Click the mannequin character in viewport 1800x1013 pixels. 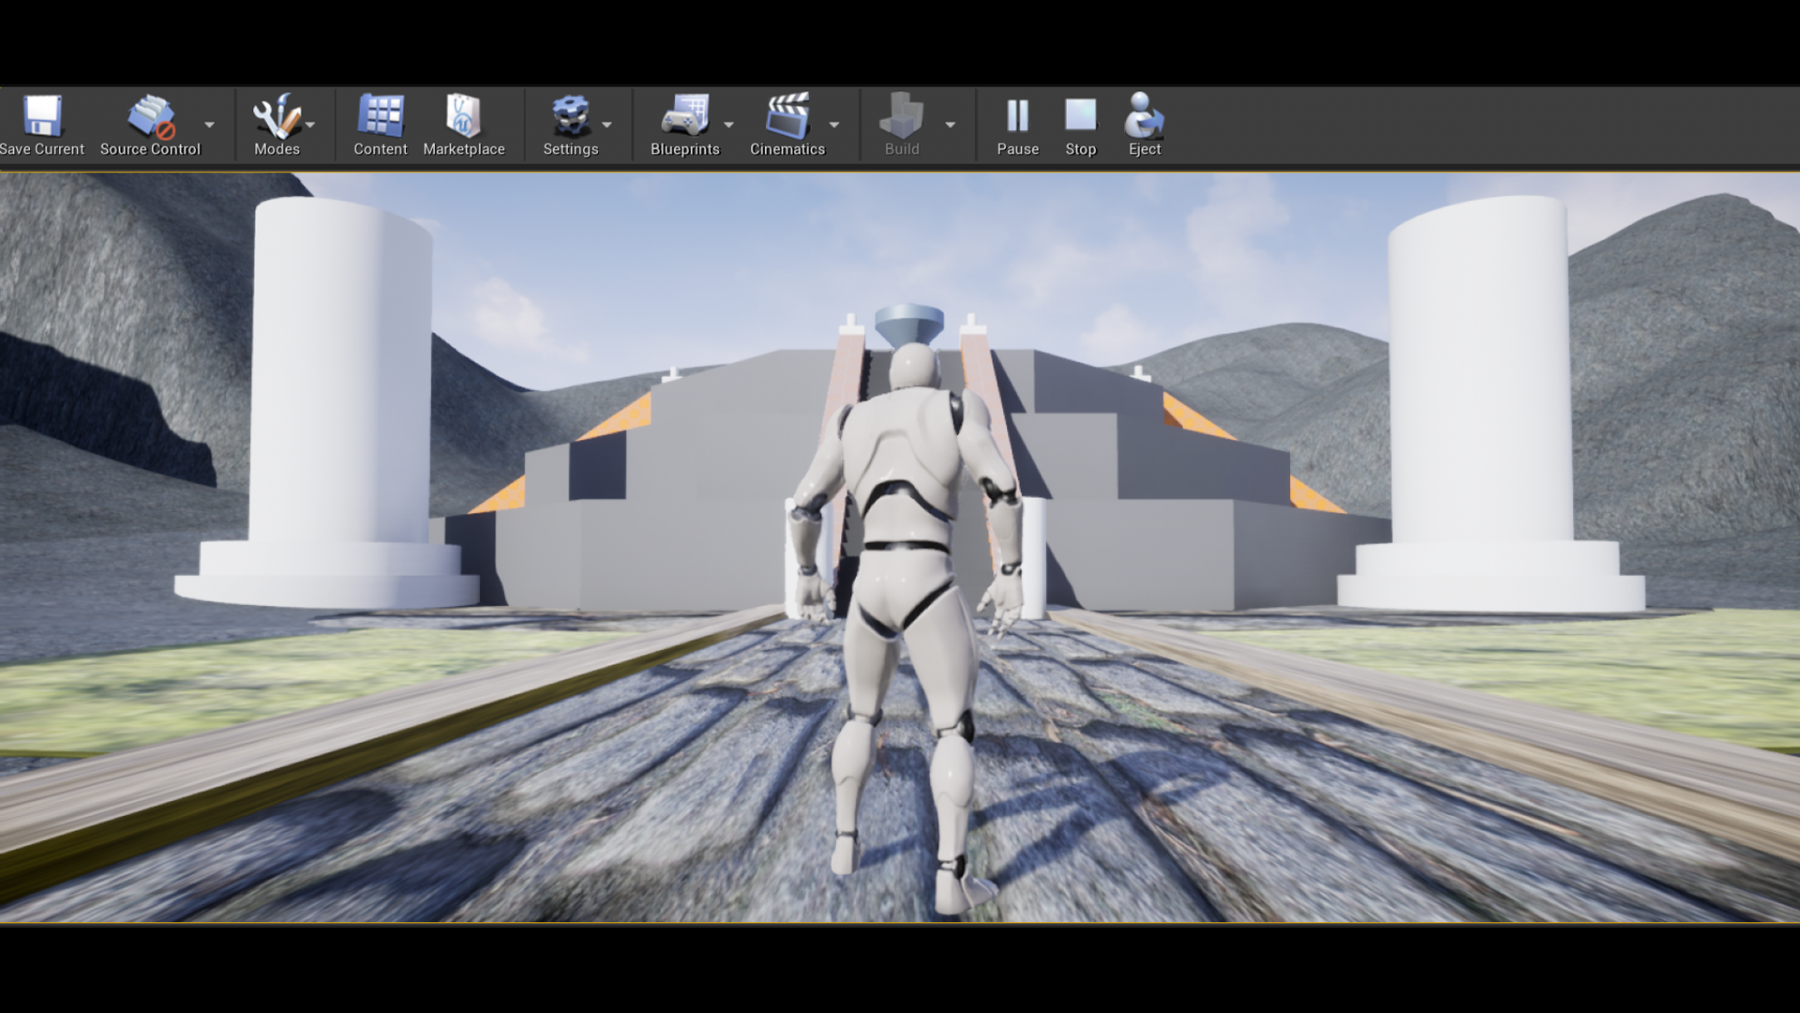click(906, 626)
